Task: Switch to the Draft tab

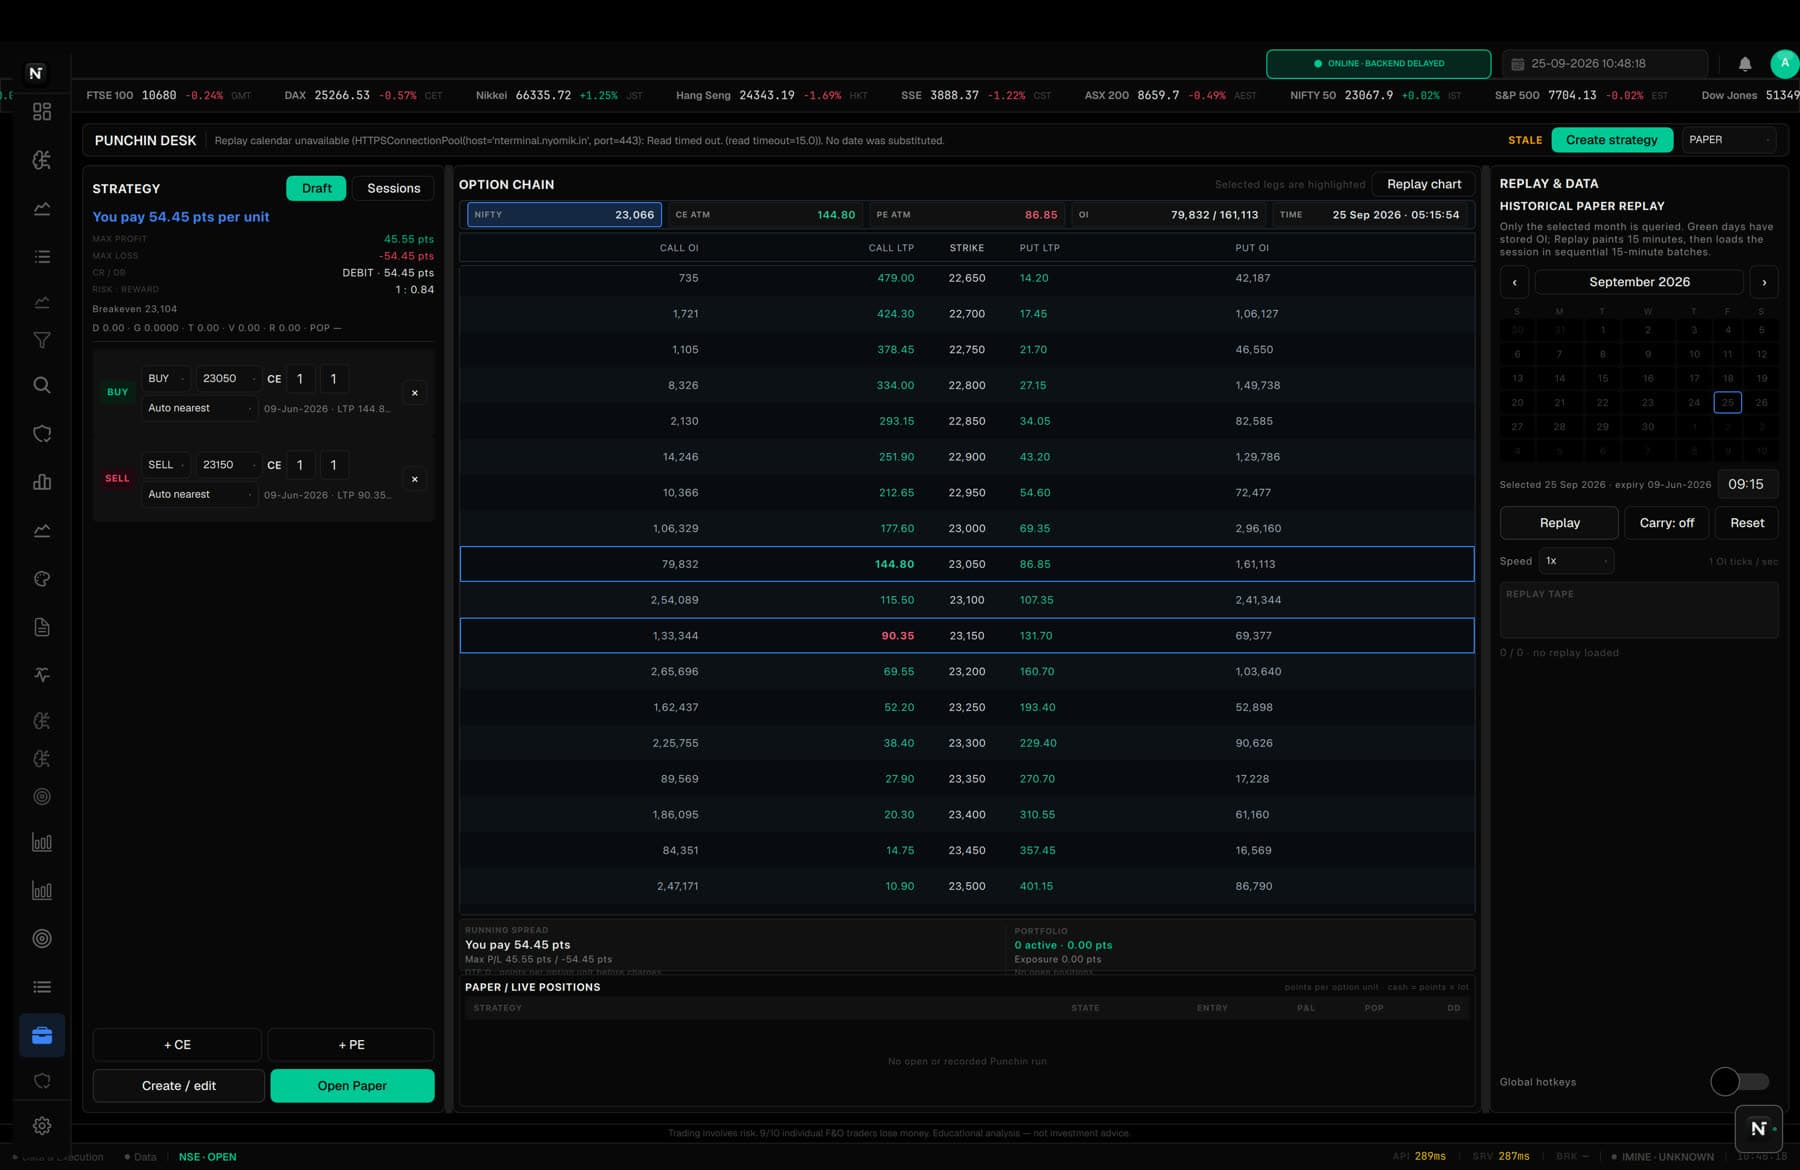Action: pos(316,188)
